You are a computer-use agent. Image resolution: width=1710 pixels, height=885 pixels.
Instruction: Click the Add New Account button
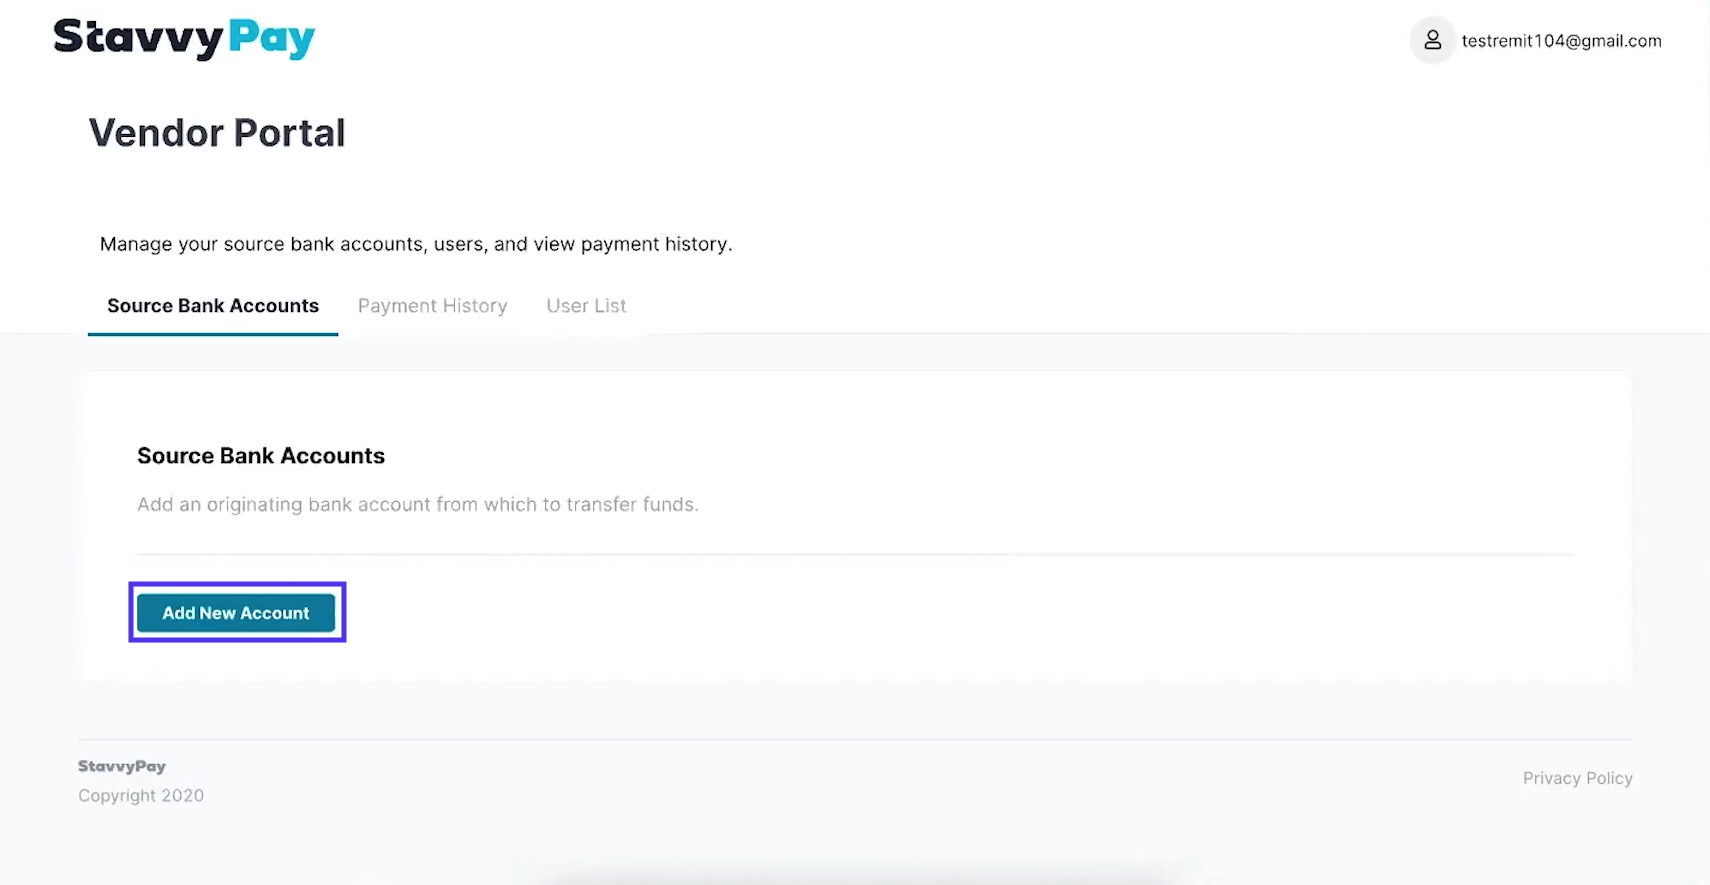click(x=236, y=613)
